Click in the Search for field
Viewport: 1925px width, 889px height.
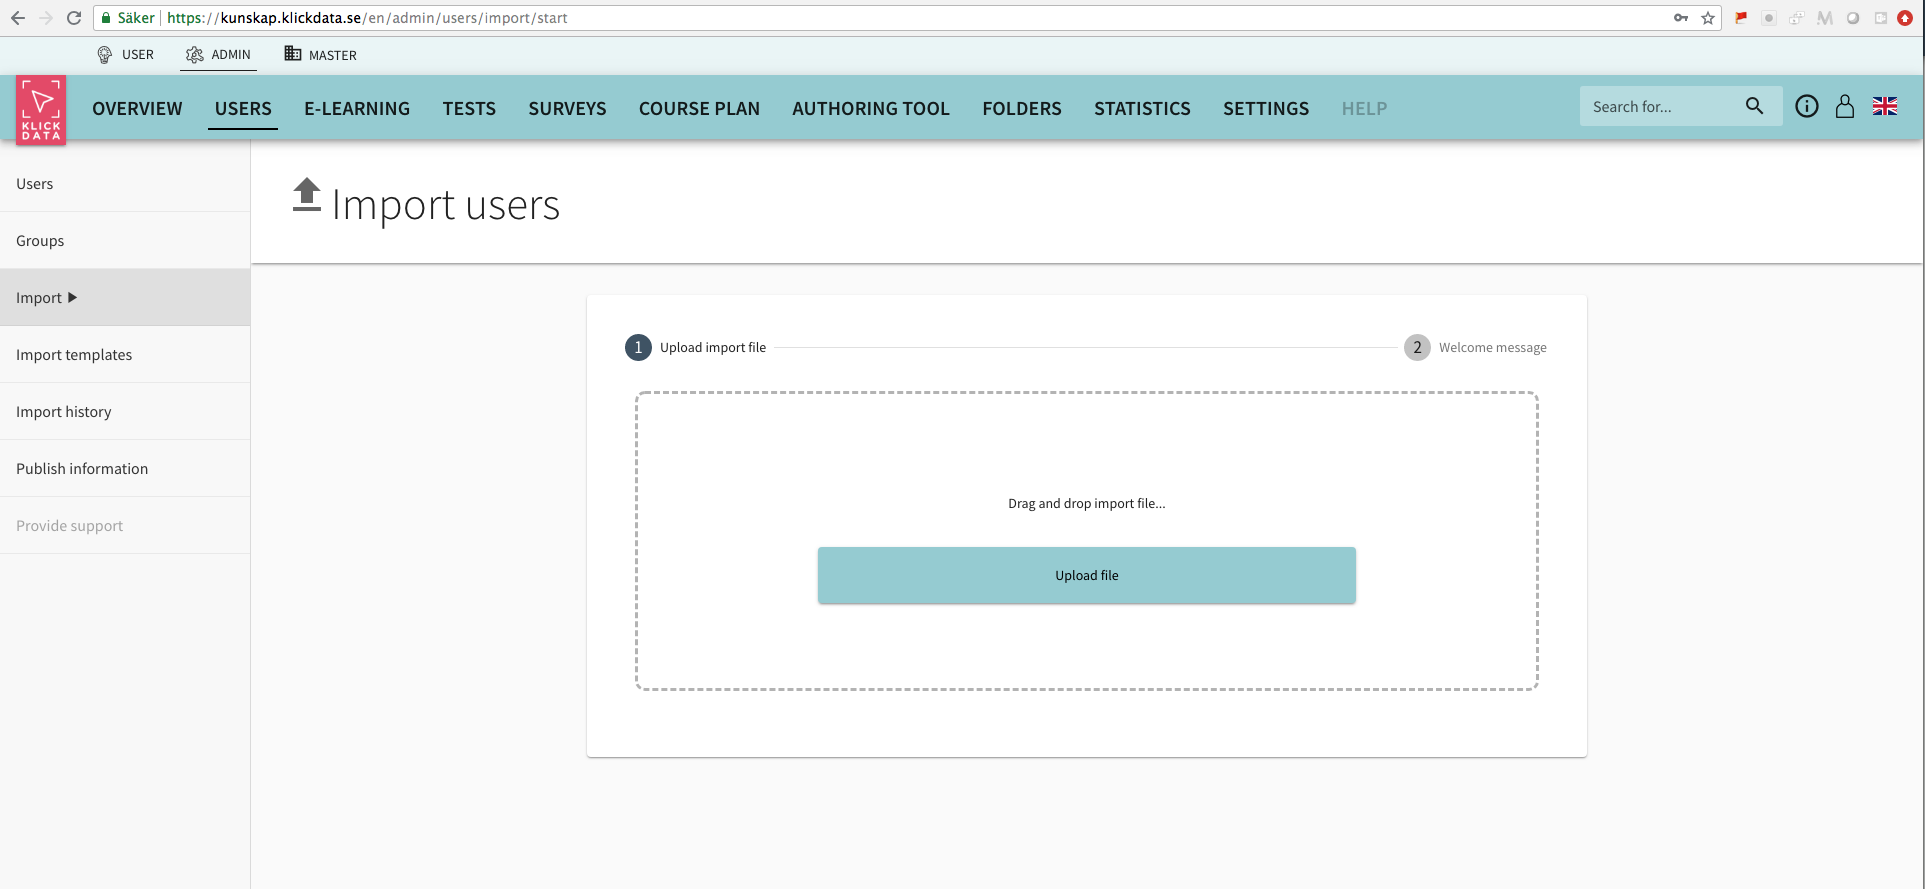[1660, 107]
